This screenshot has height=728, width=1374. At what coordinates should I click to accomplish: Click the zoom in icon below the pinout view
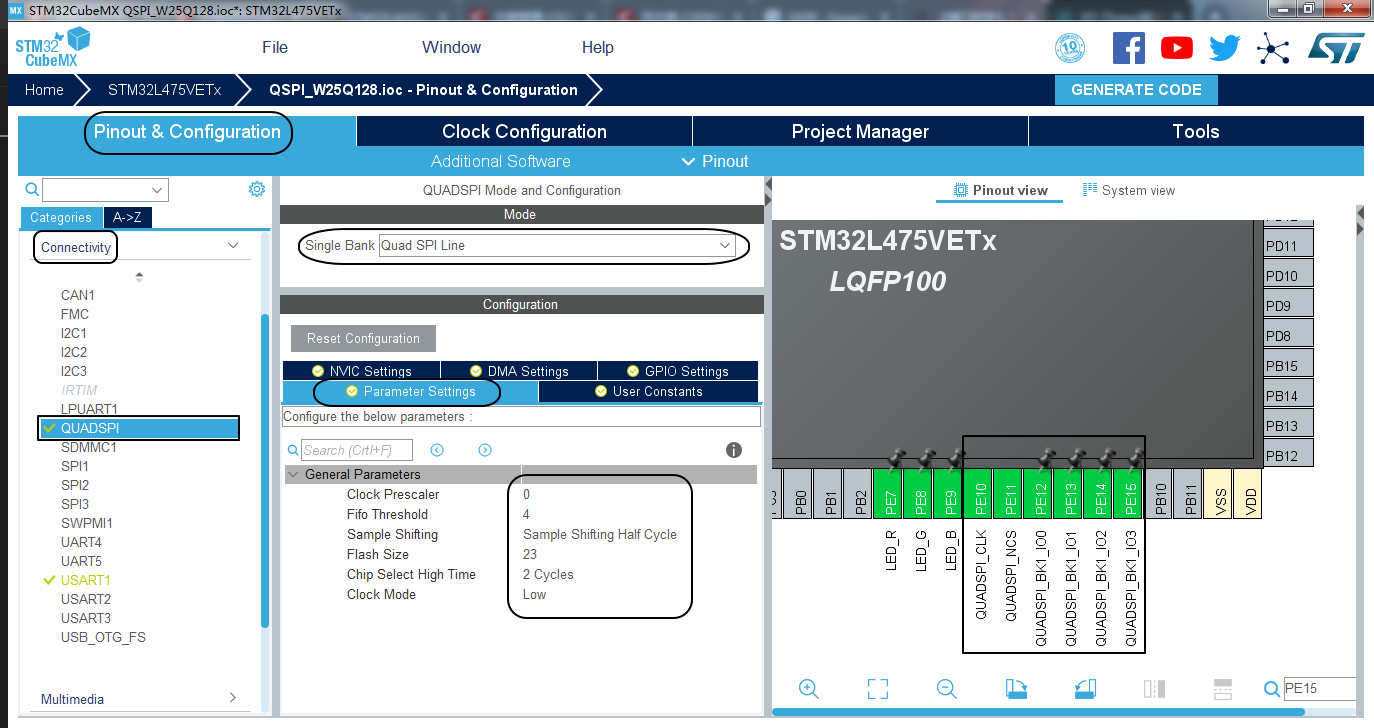(809, 688)
